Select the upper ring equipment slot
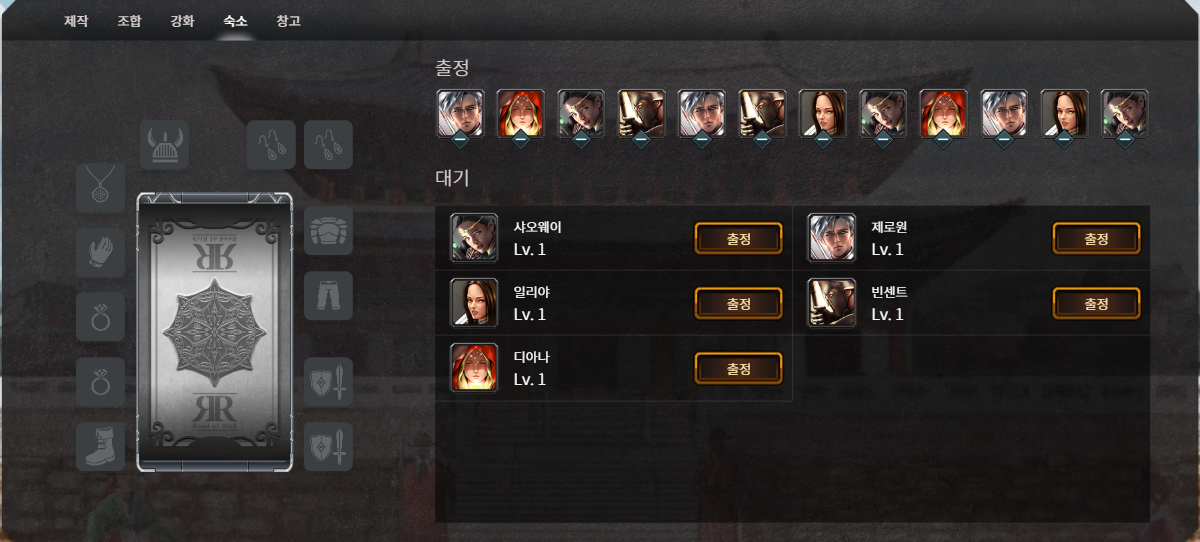 [101, 317]
